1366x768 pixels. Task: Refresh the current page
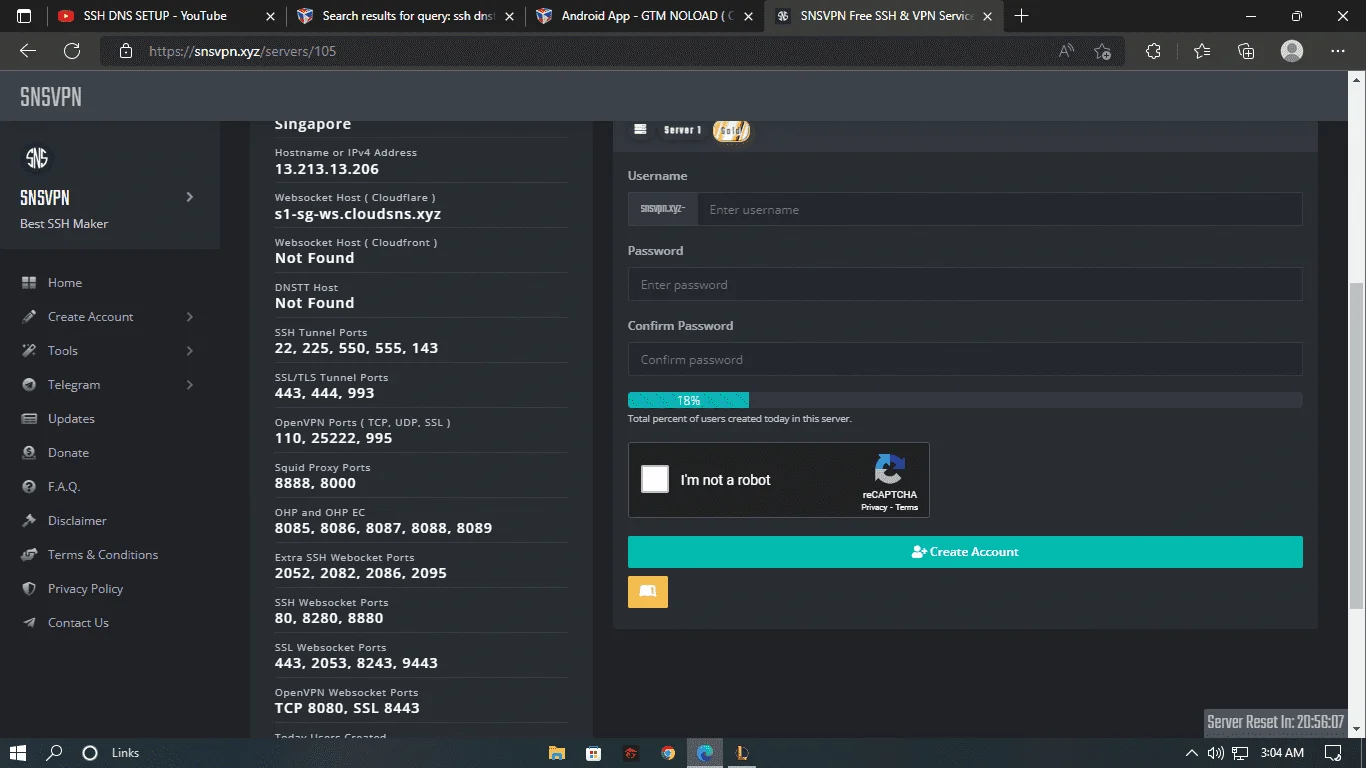(72, 51)
